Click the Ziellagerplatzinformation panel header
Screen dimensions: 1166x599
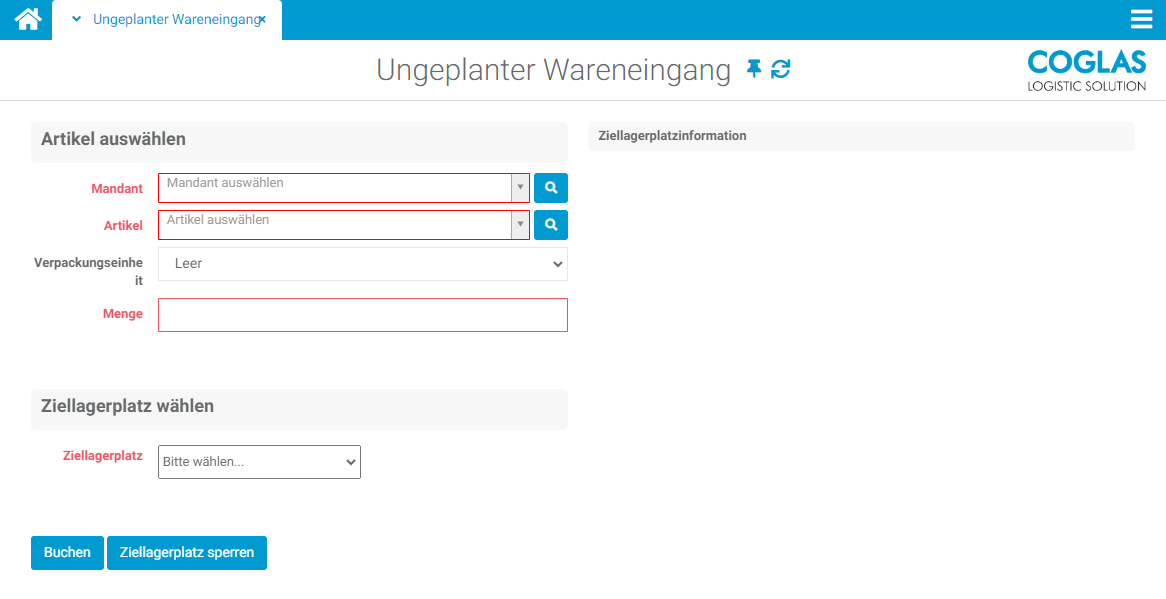860,135
